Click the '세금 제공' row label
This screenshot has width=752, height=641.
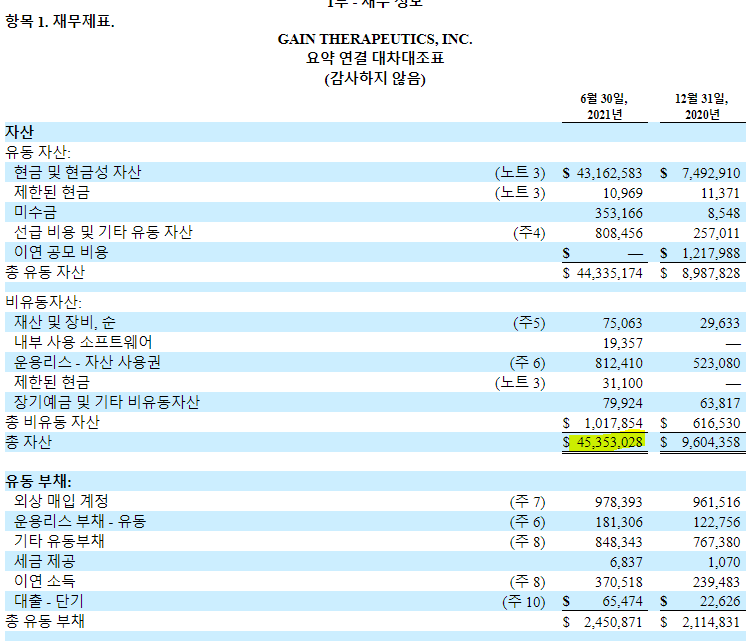(x=44, y=561)
